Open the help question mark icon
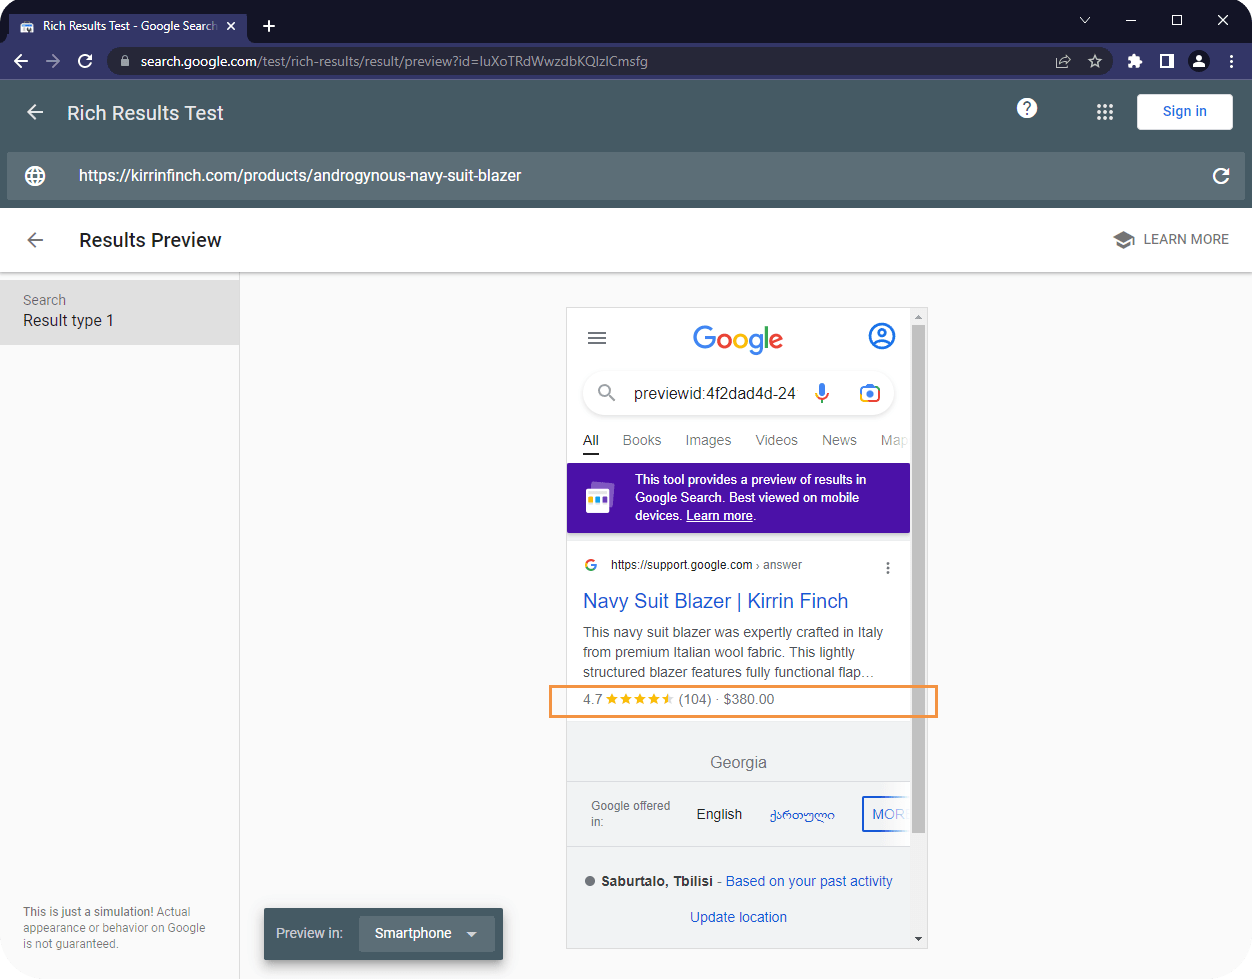The image size is (1252, 979). [1027, 108]
